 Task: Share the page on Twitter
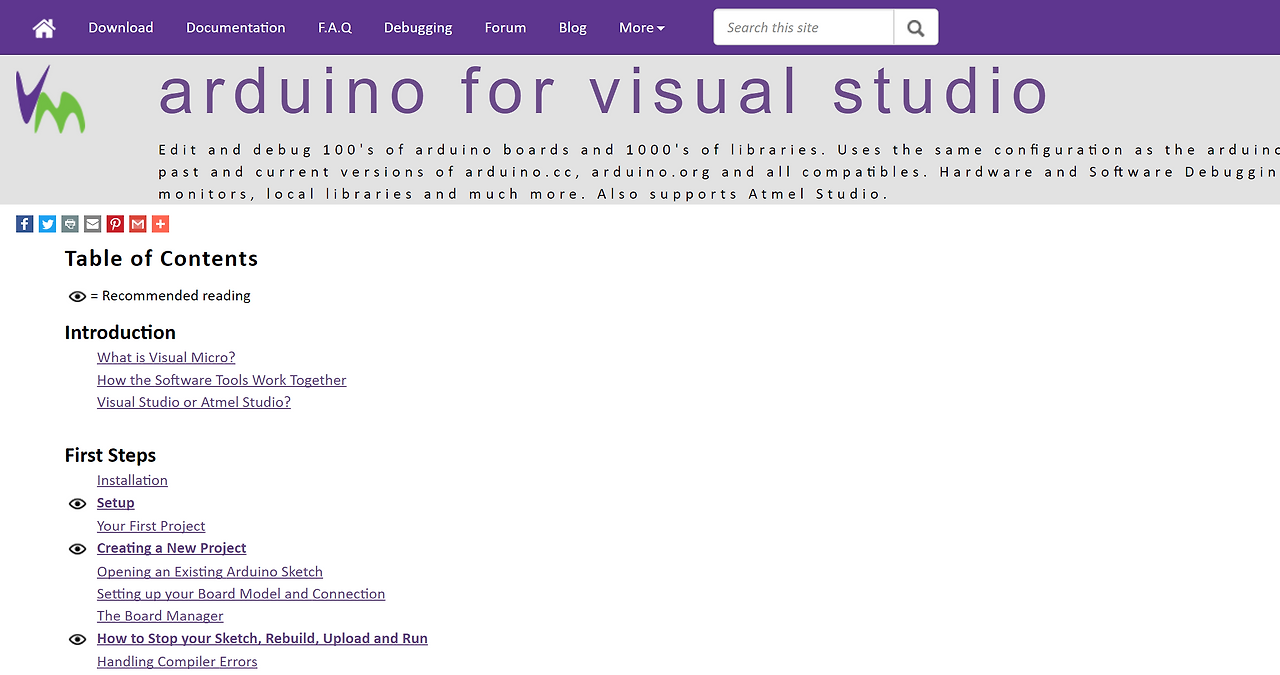(47, 224)
